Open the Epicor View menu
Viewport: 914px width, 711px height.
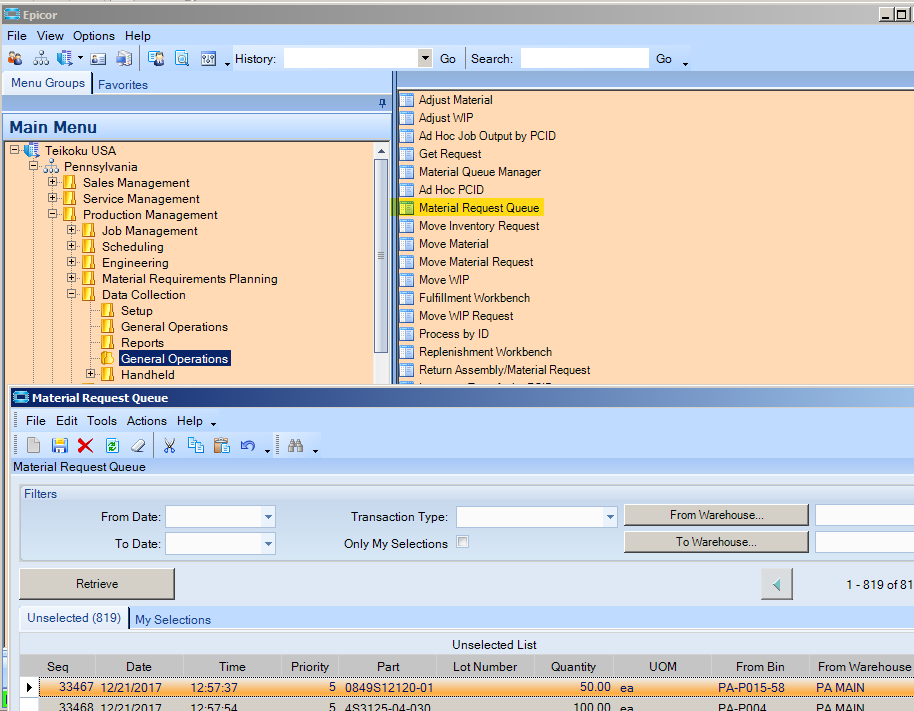[x=50, y=36]
